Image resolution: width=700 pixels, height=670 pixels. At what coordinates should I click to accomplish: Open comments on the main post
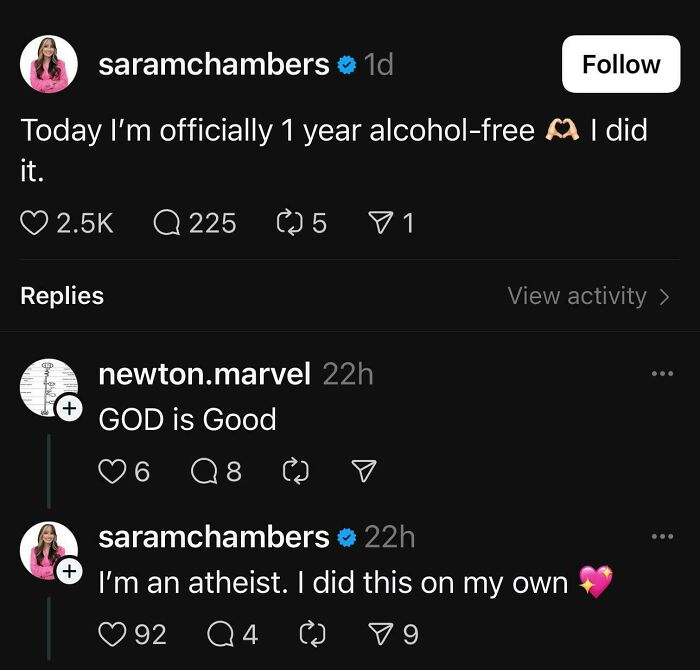click(168, 222)
